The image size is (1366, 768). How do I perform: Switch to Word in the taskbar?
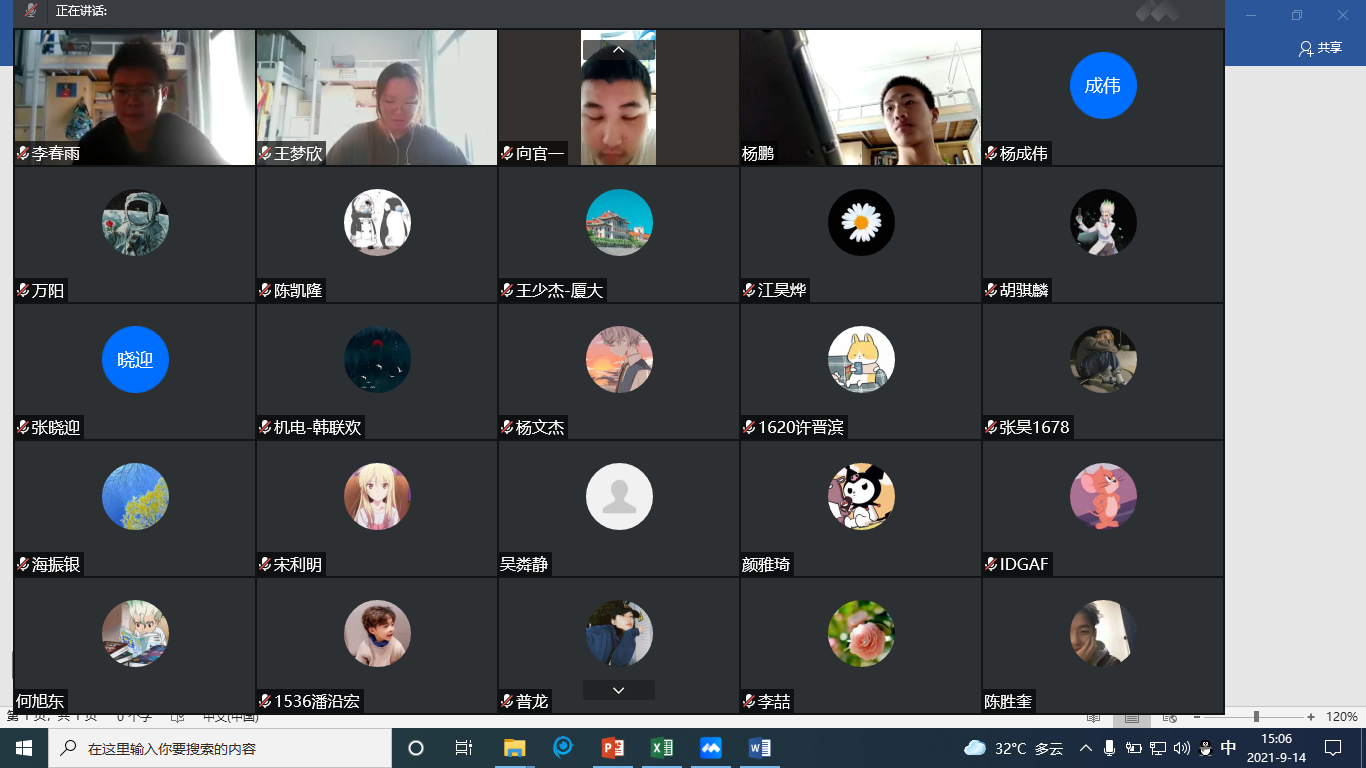(x=759, y=748)
